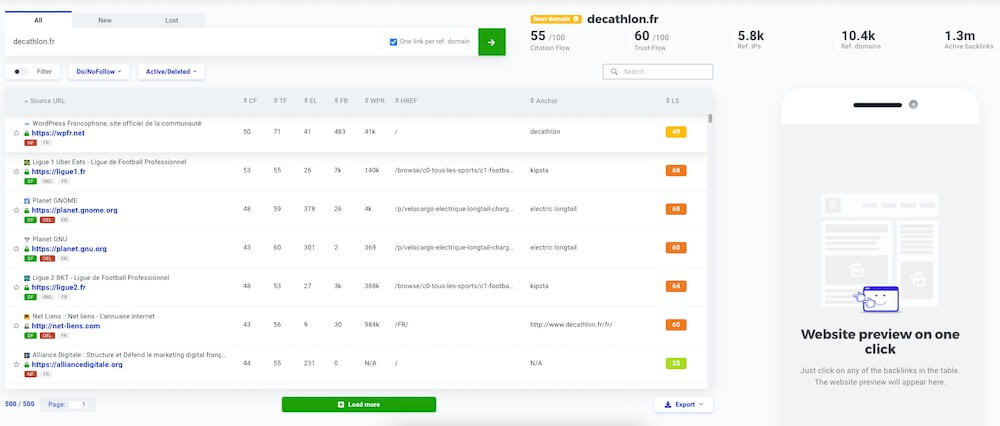Click the NF tag under wpfr.net
Screen dimensions: 1000x426
(x=31, y=143)
